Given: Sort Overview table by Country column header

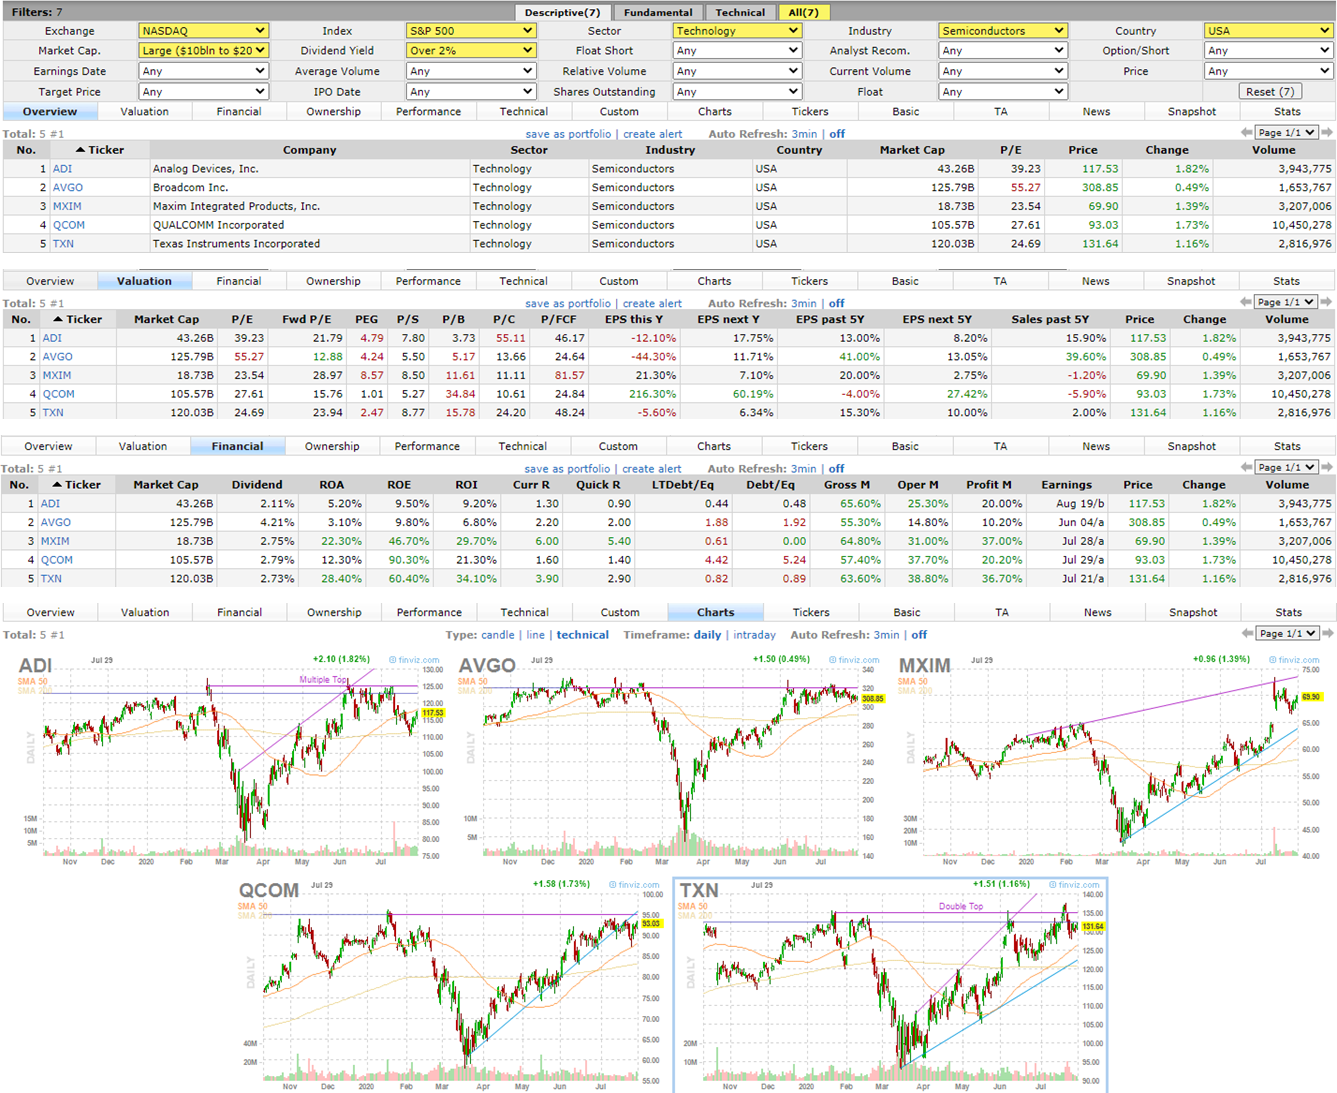Looking at the screenshot, I should [x=799, y=150].
